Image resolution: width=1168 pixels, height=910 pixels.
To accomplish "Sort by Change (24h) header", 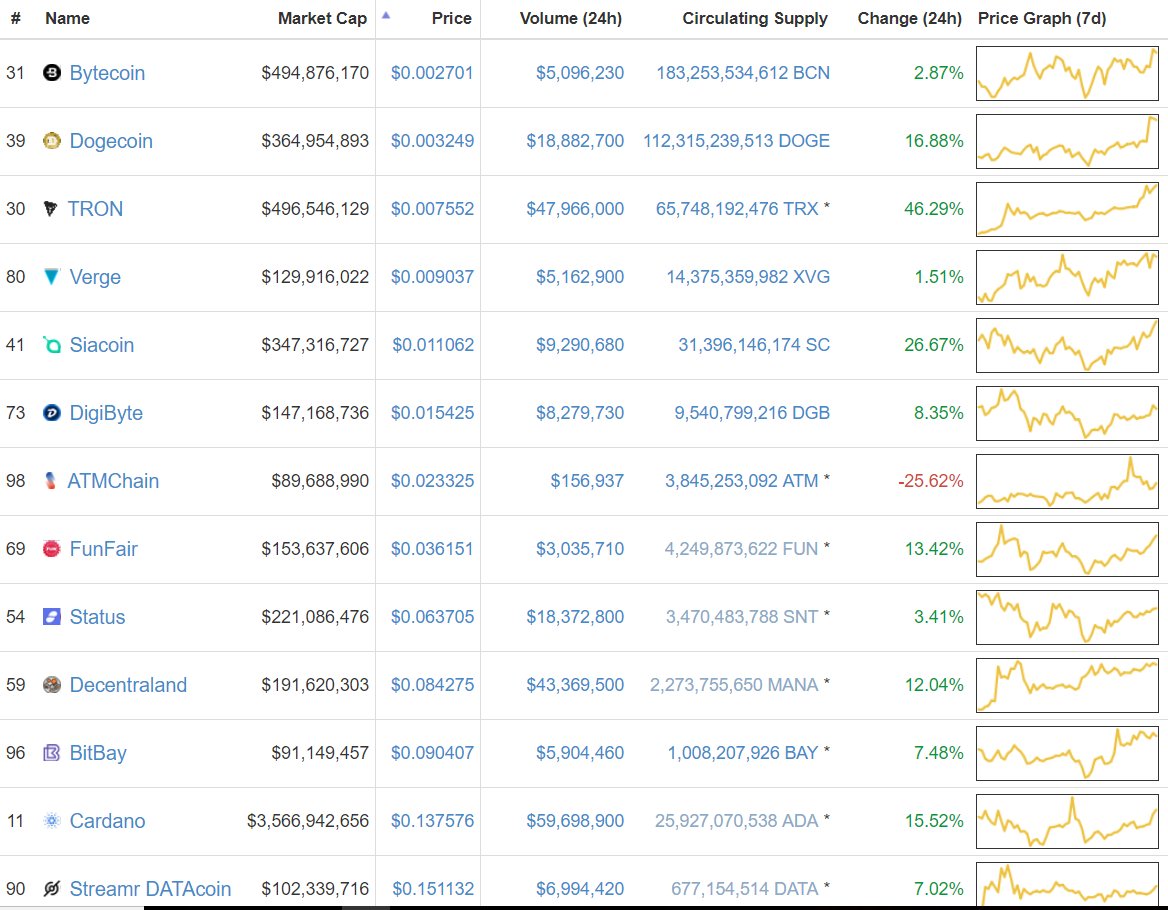I will [910, 18].
